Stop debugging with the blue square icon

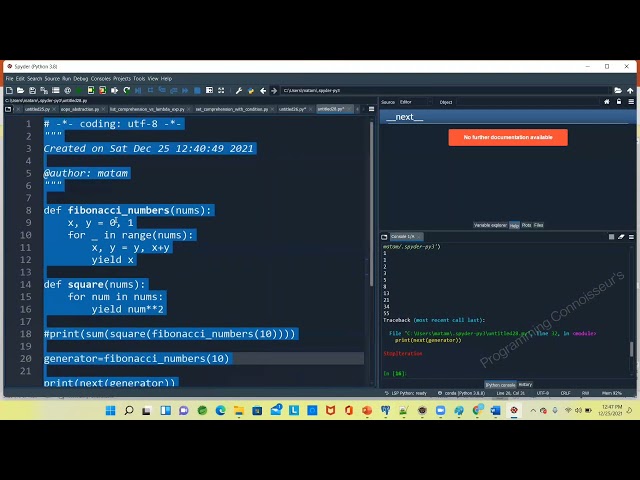click(197, 90)
